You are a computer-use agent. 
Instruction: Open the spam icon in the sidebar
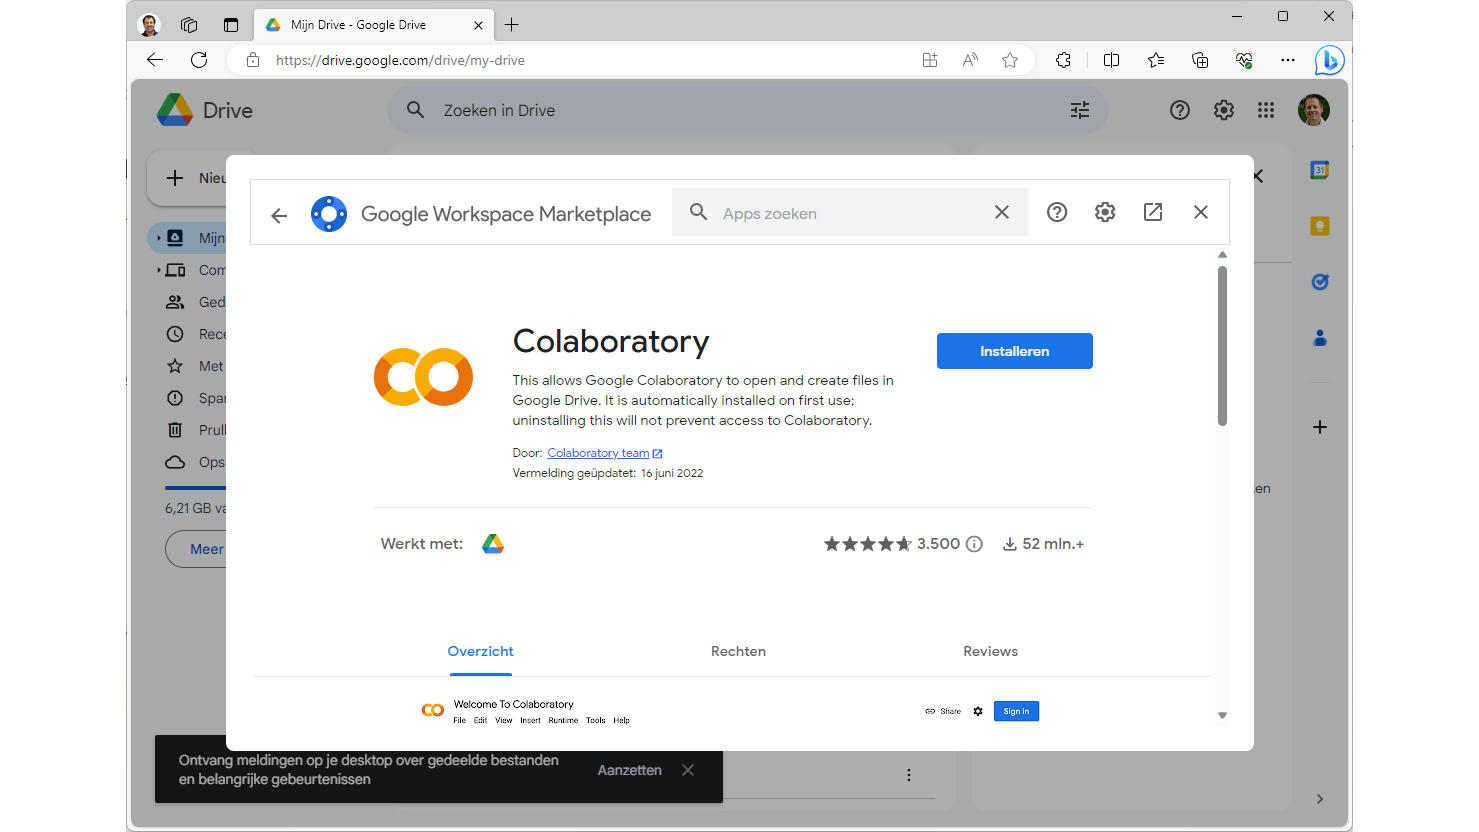175,398
